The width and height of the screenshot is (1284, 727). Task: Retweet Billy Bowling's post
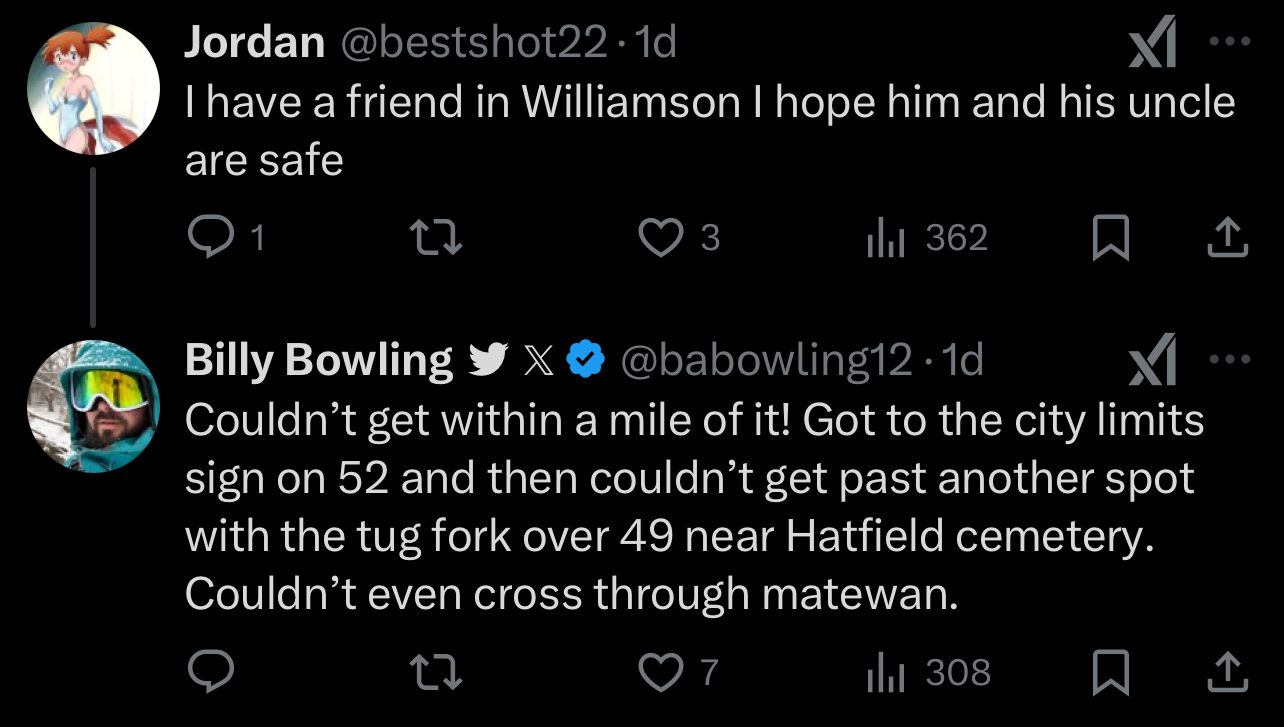(x=436, y=672)
